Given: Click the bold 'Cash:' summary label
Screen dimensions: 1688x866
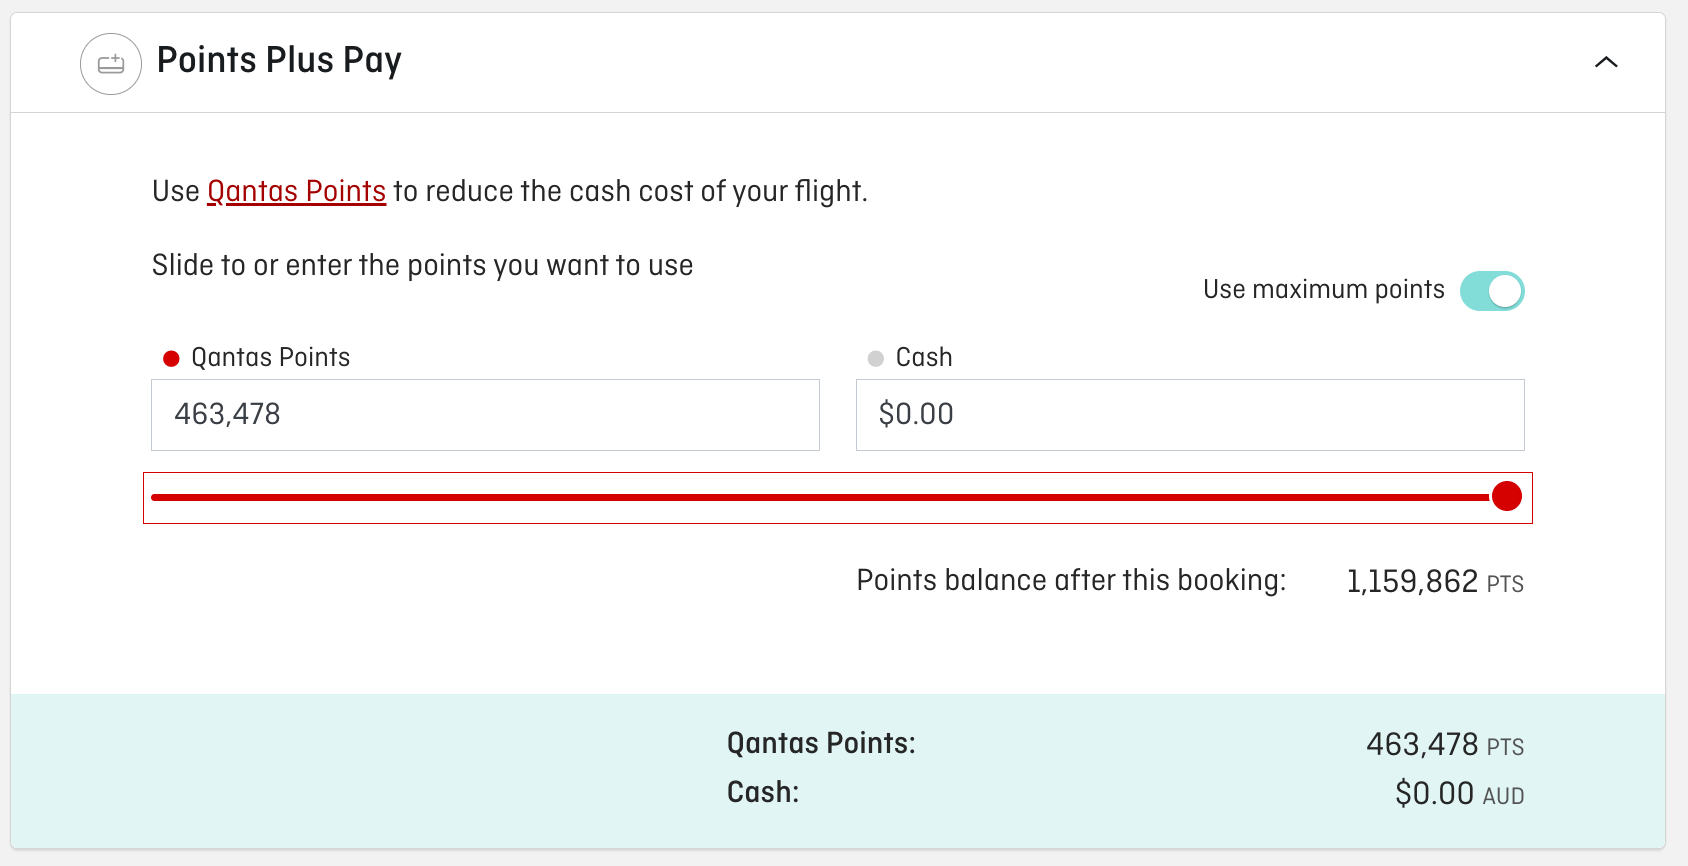Looking at the screenshot, I should tap(763, 793).
